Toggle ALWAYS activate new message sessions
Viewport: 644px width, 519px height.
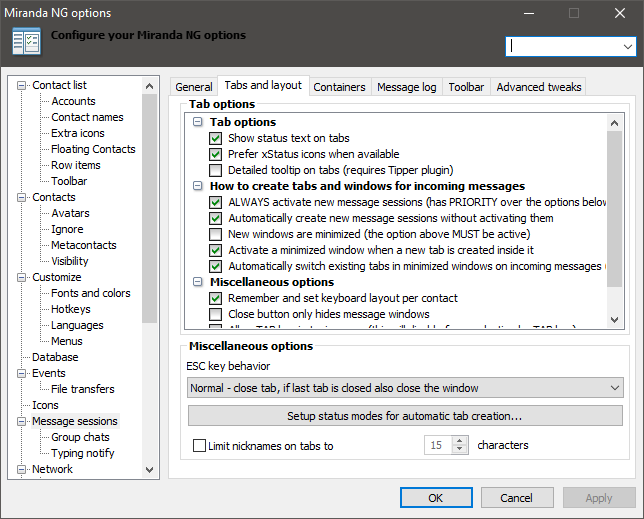click(215, 202)
